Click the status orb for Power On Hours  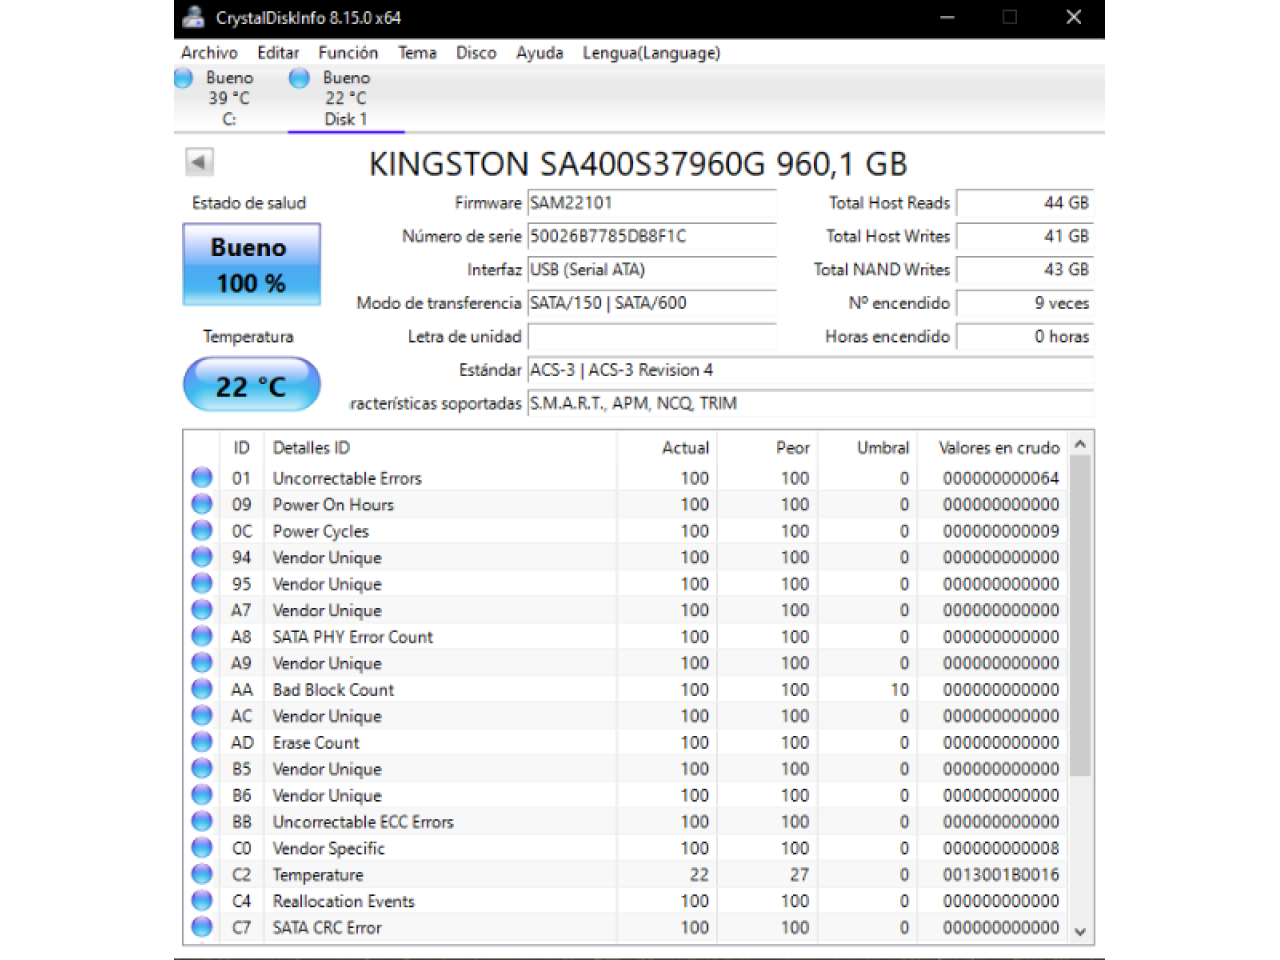[x=202, y=504]
